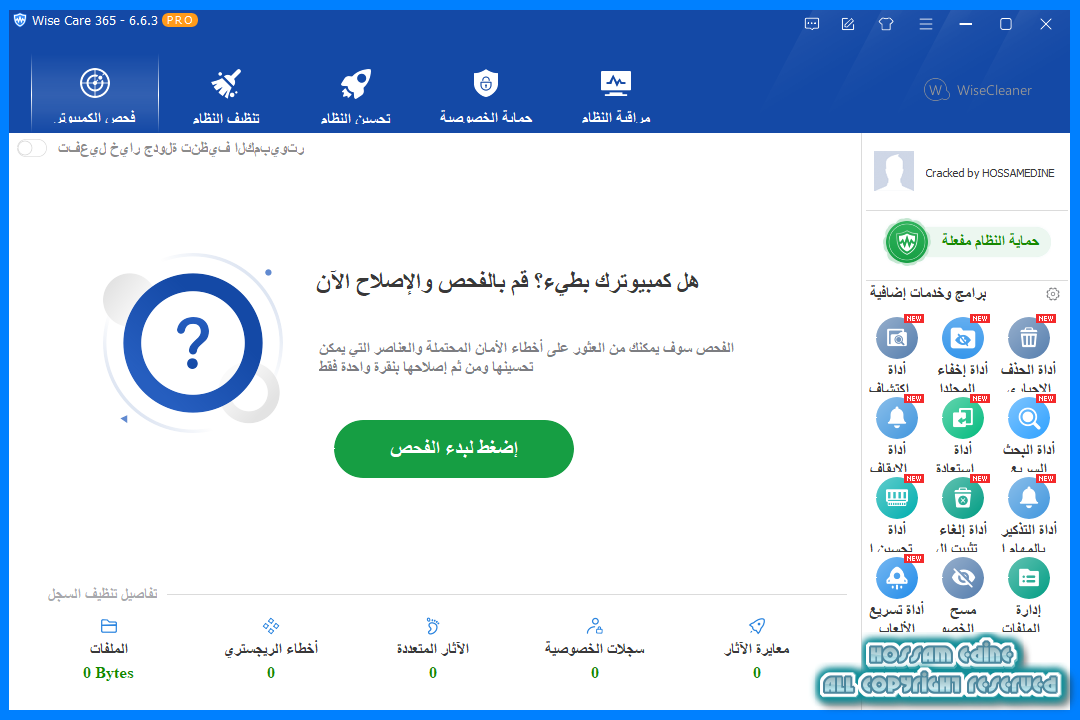Click the traces calibration tag icon (معايرة الآثار)
This screenshot has width=1080, height=720.
pyautogui.click(x=757, y=626)
